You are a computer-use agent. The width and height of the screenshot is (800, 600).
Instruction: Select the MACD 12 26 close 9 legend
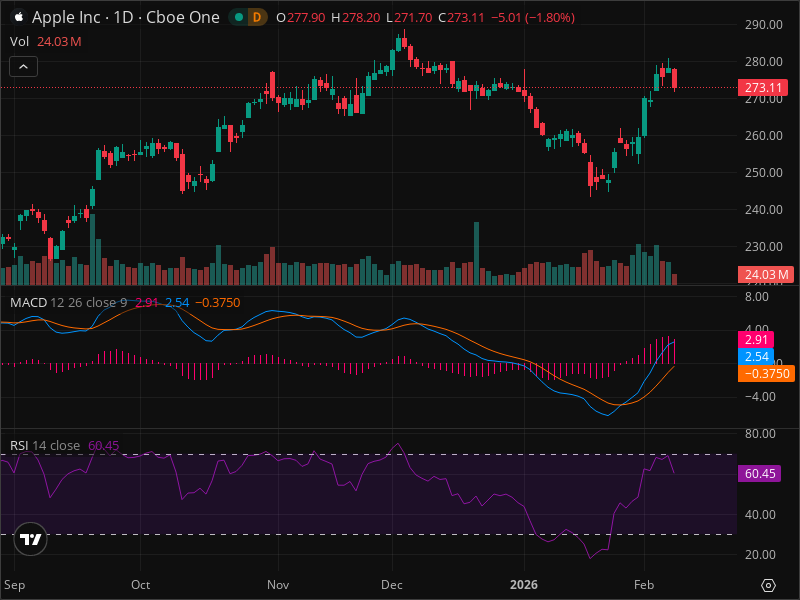[68, 303]
